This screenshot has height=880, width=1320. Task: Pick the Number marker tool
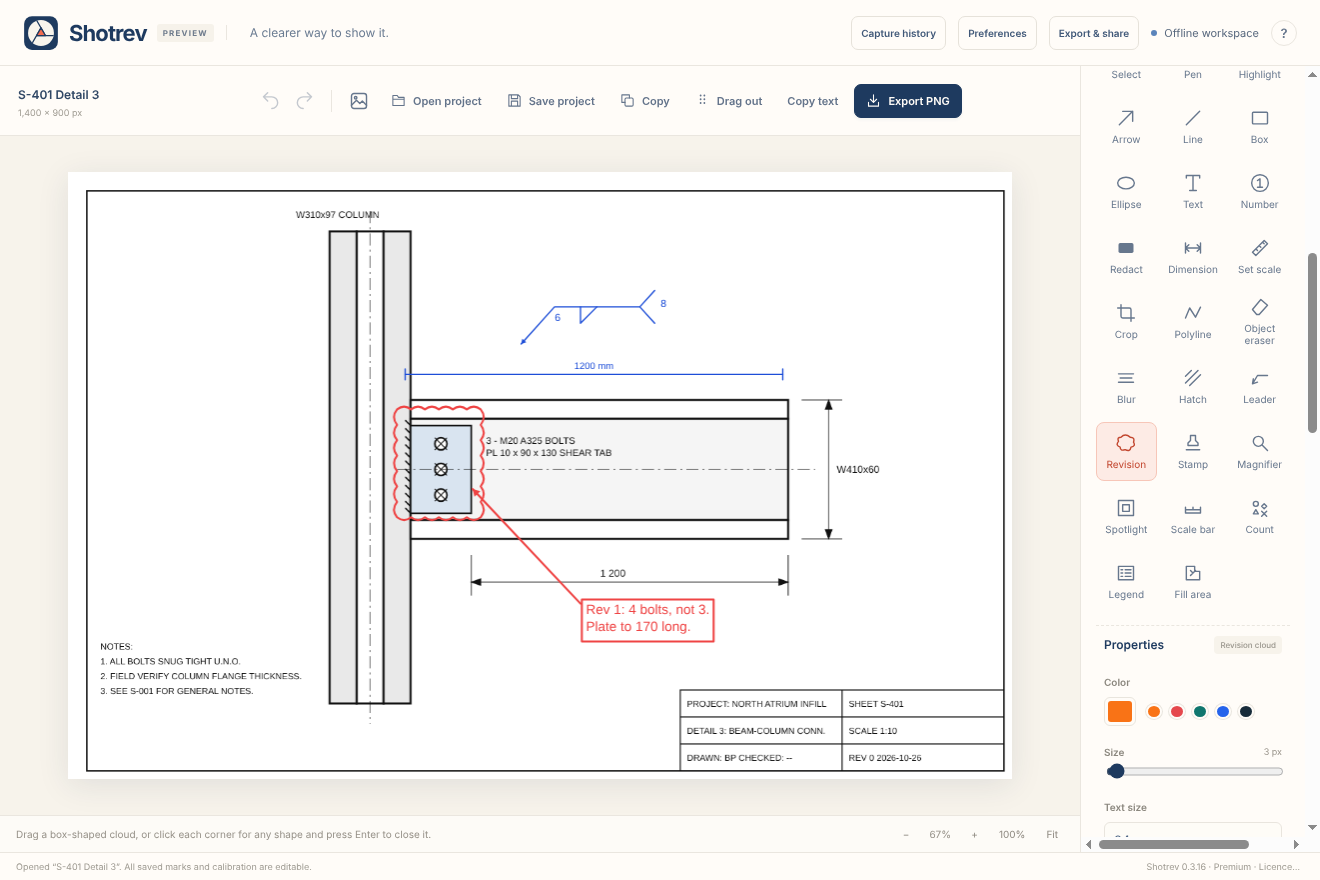[x=1260, y=191]
